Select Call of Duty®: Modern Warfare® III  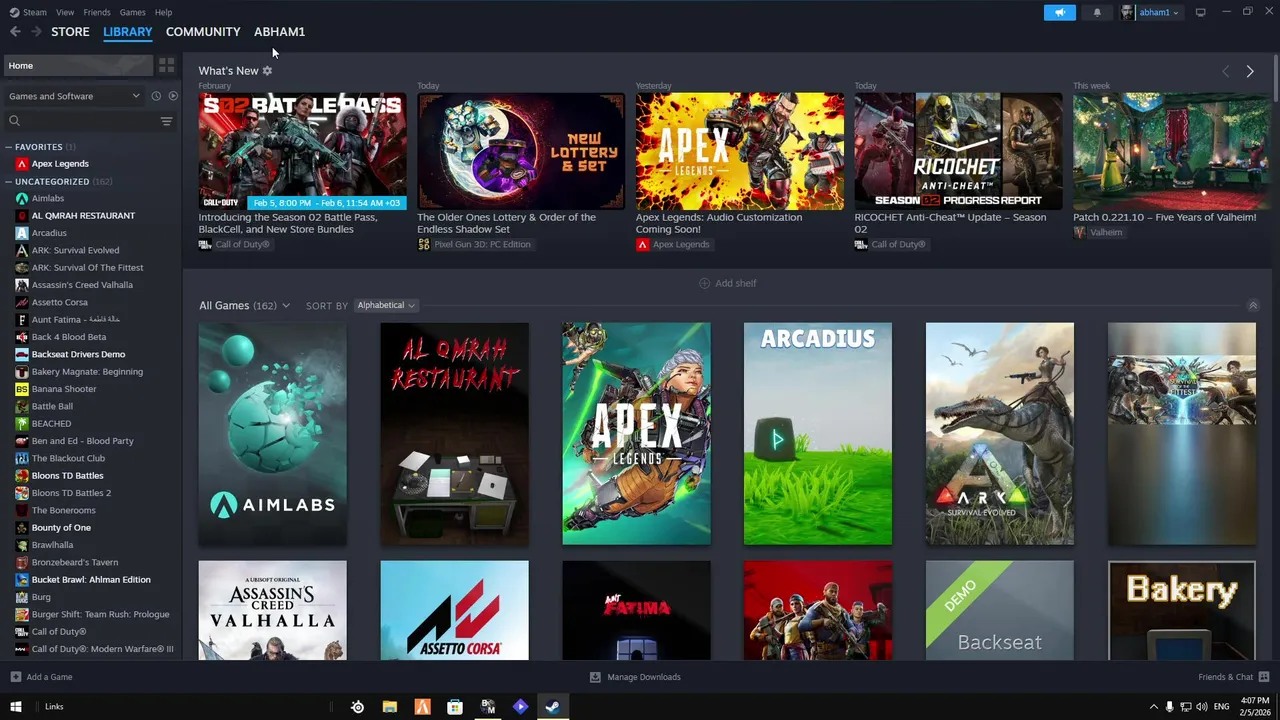[x=102, y=649]
